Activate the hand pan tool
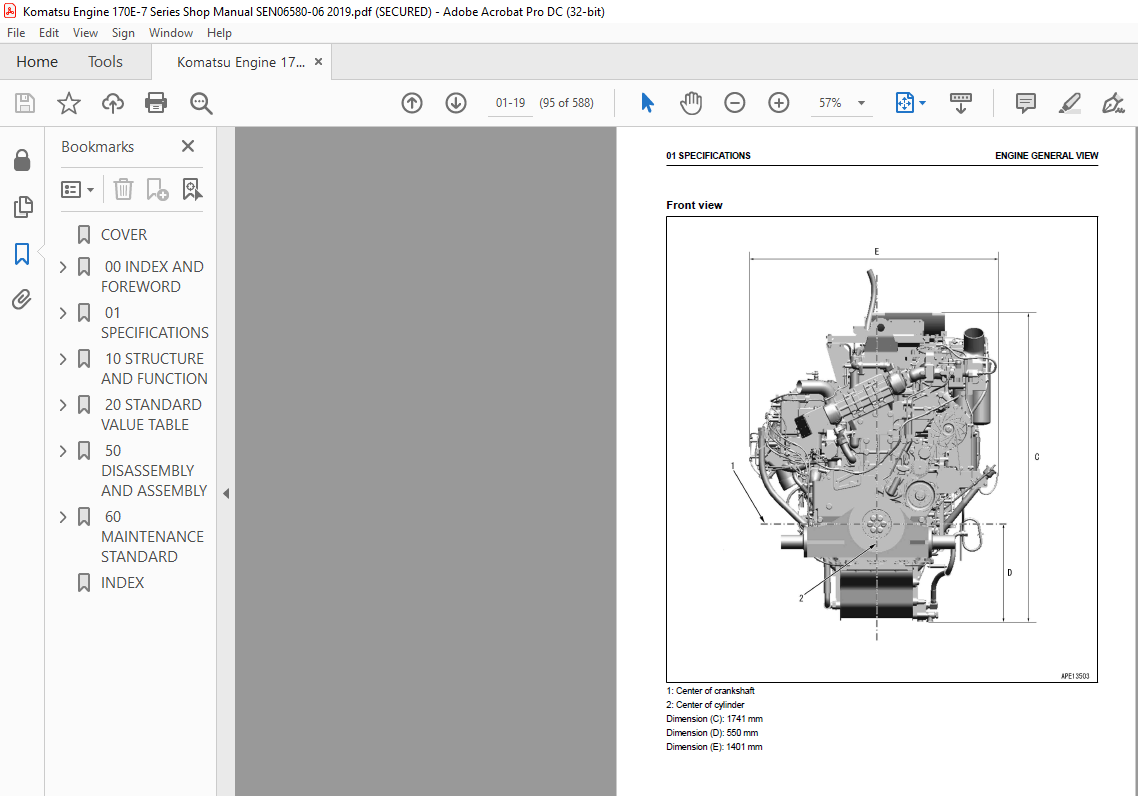Screen dimensions: 1138x796 click(691, 103)
